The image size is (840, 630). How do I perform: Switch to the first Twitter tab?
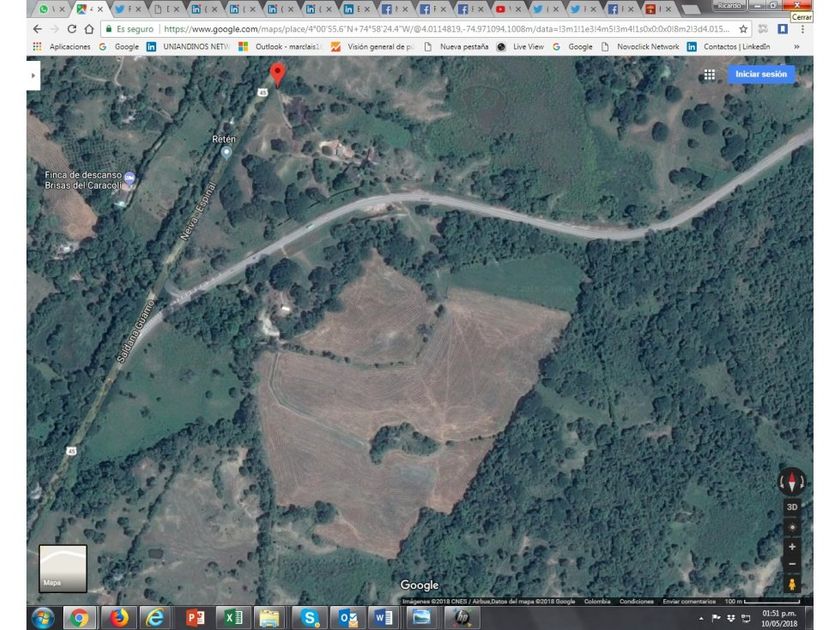(126, 9)
